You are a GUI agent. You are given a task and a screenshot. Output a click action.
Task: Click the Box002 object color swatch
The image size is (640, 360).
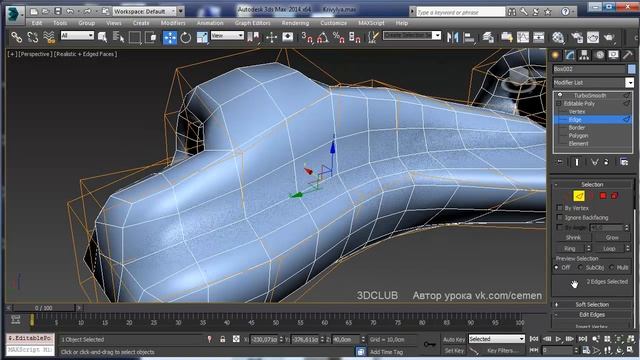click(x=631, y=69)
